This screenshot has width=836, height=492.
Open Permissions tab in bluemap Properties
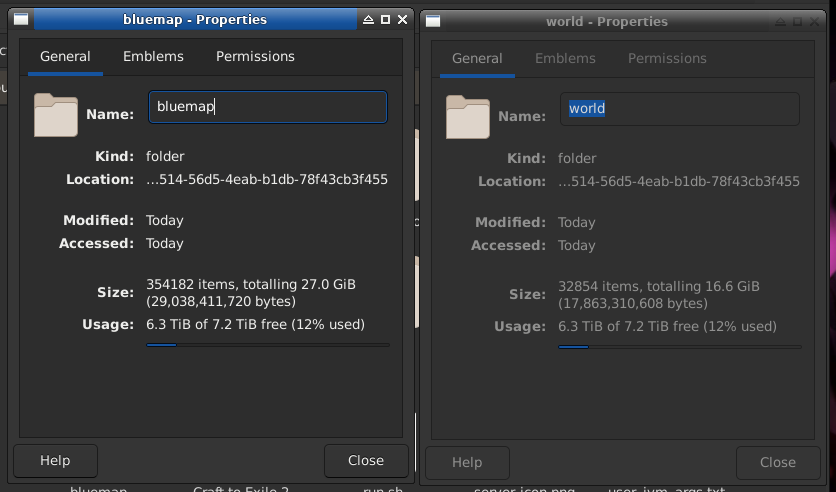[x=255, y=57]
